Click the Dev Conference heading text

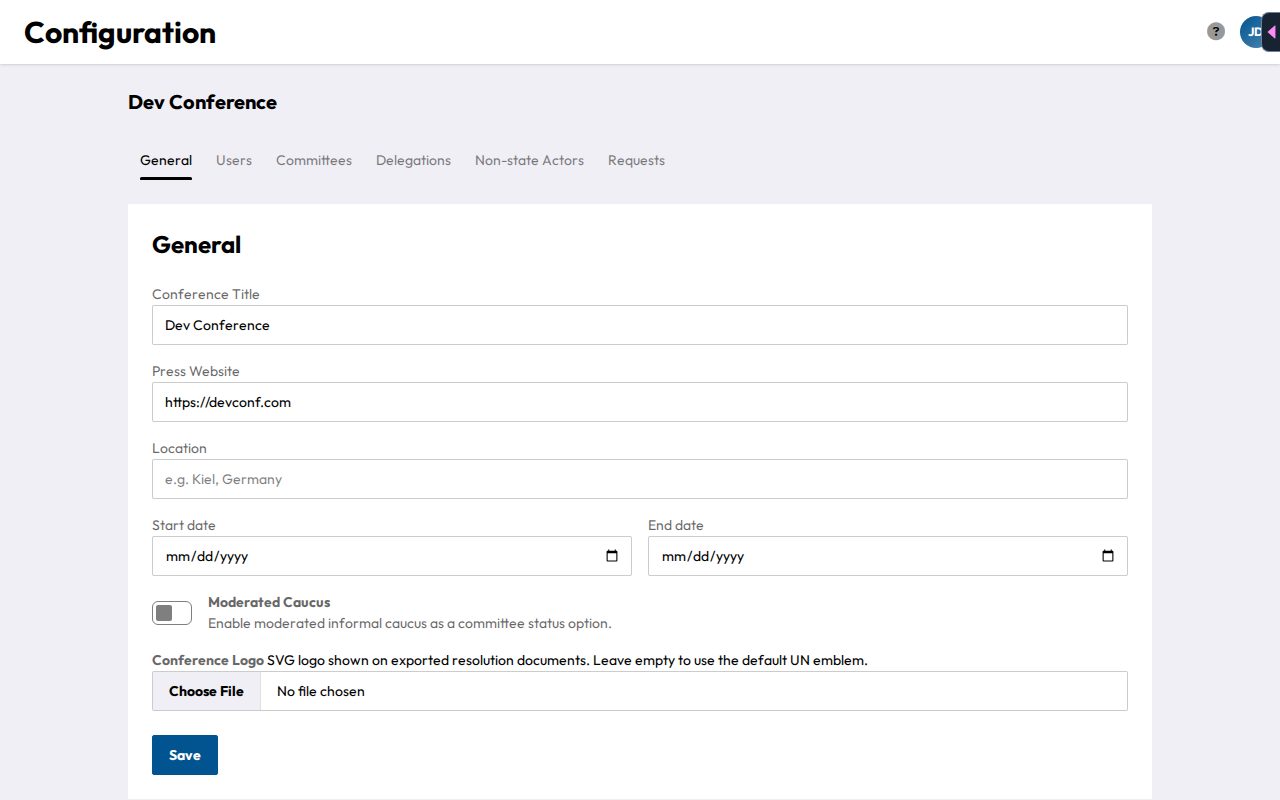coord(202,102)
